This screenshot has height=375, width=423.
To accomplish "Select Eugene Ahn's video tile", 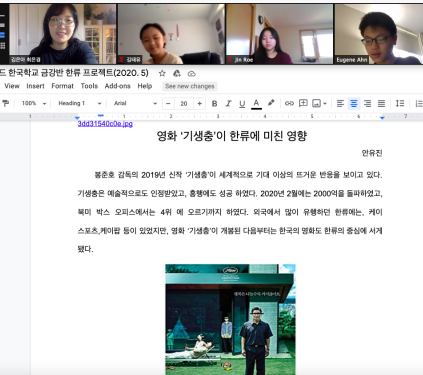I will point(379,34).
